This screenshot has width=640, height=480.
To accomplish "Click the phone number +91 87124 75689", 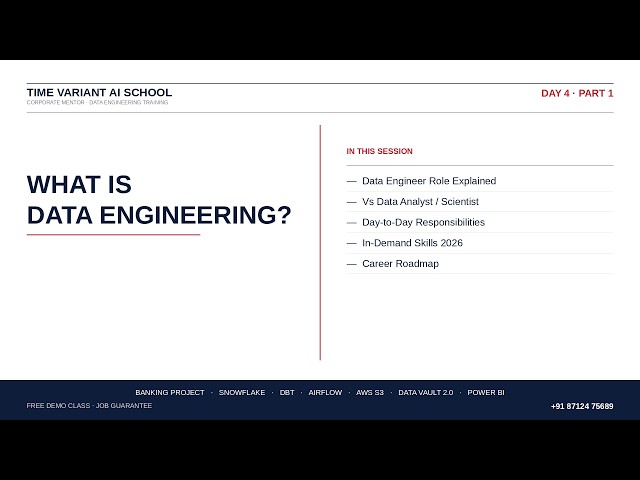I will pos(582,406).
